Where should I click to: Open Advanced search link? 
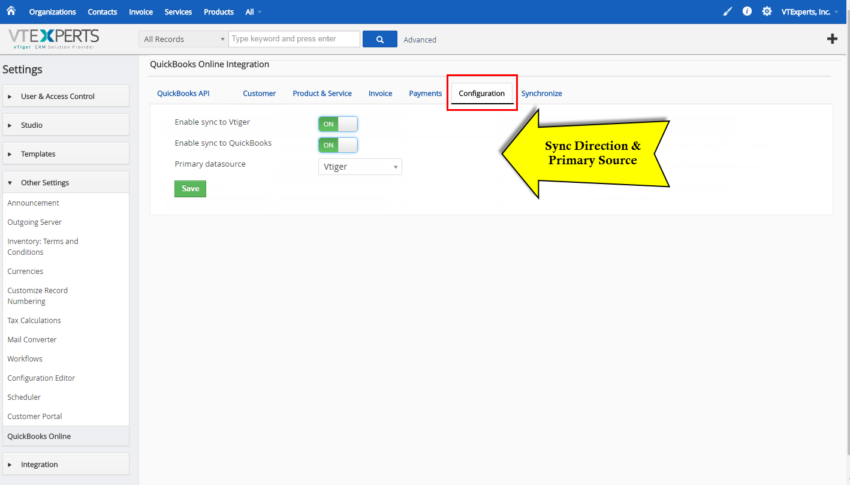coord(420,40)
